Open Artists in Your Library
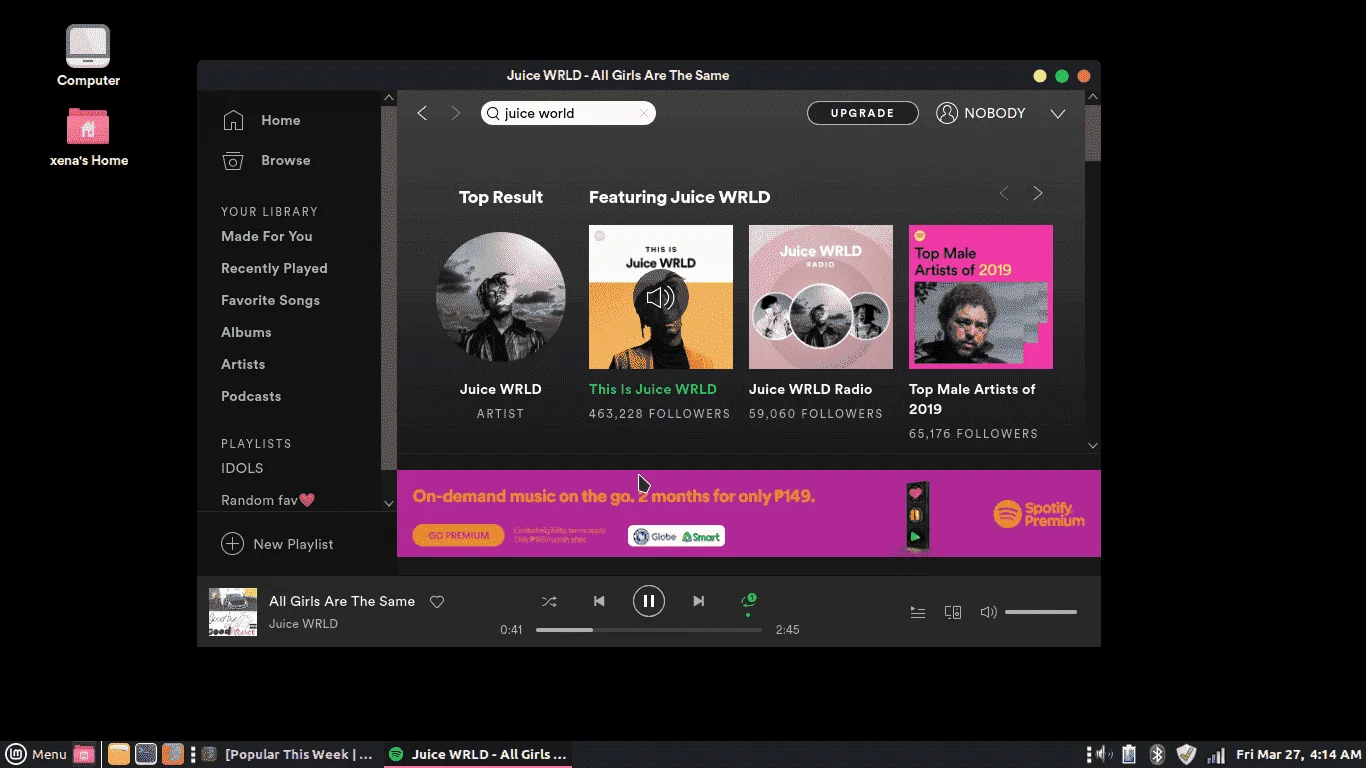This screenshot has height=768, width=1366. [243, 364]
